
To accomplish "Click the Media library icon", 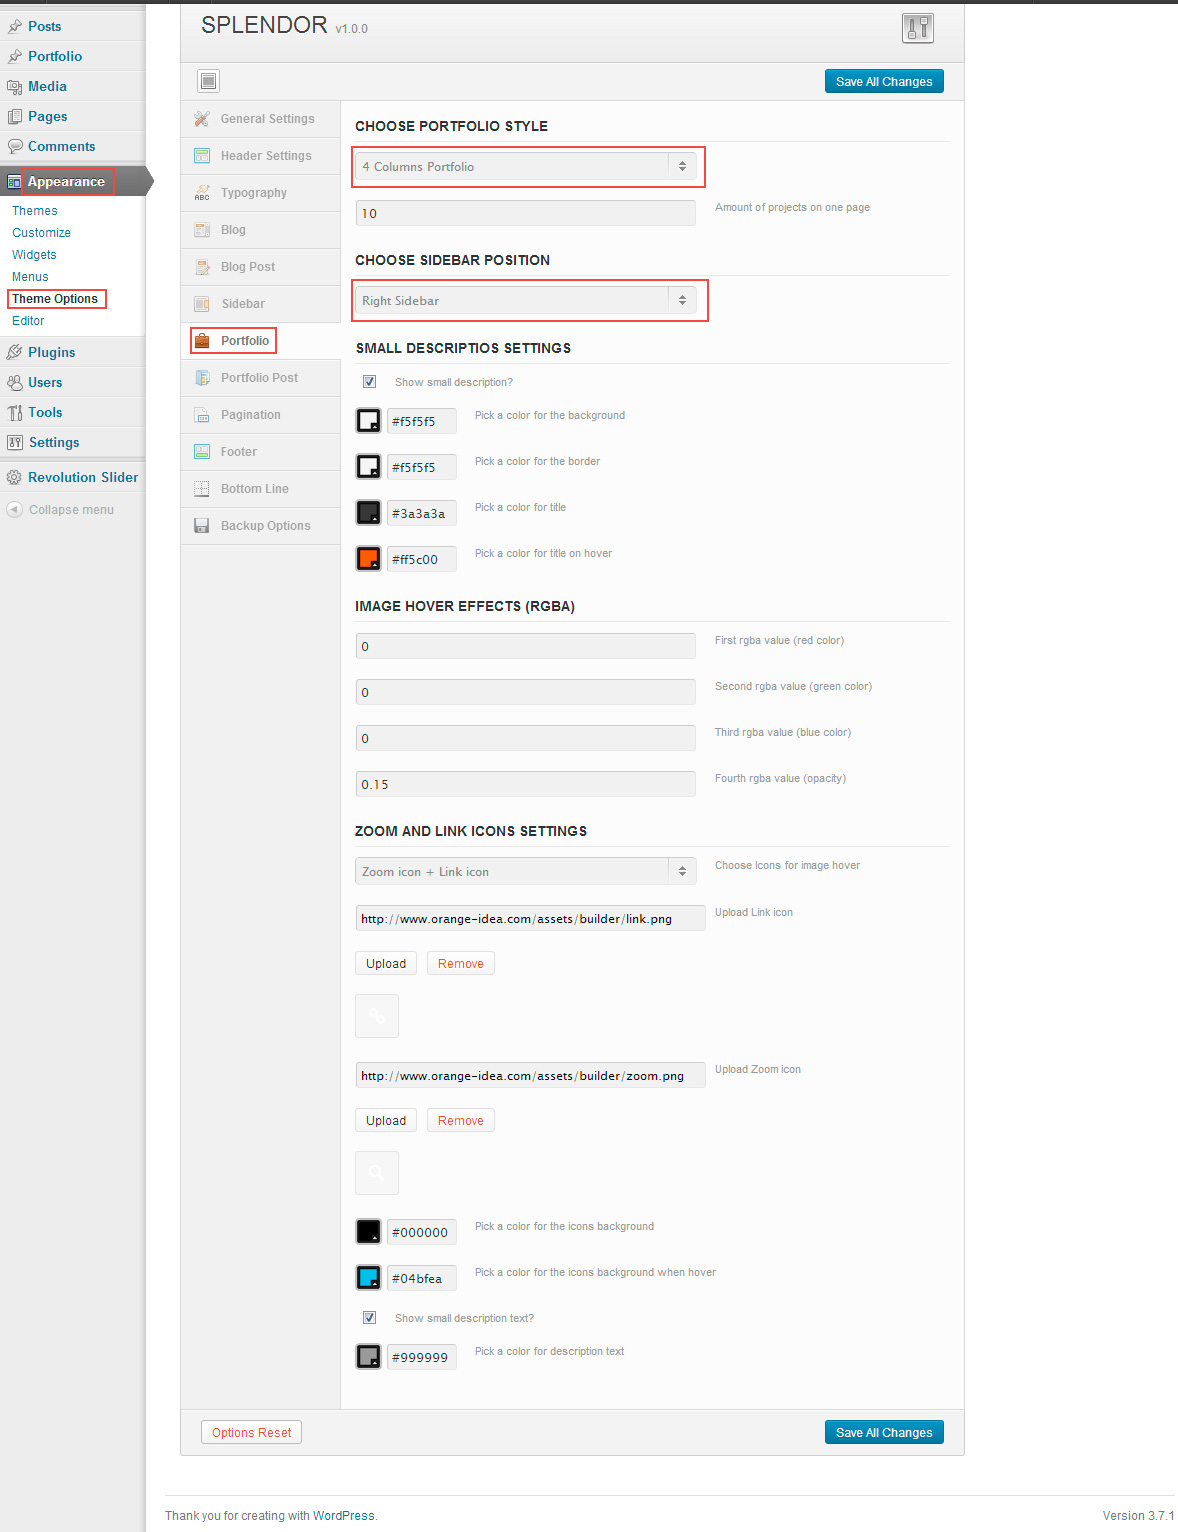I will tap(15, 87).
